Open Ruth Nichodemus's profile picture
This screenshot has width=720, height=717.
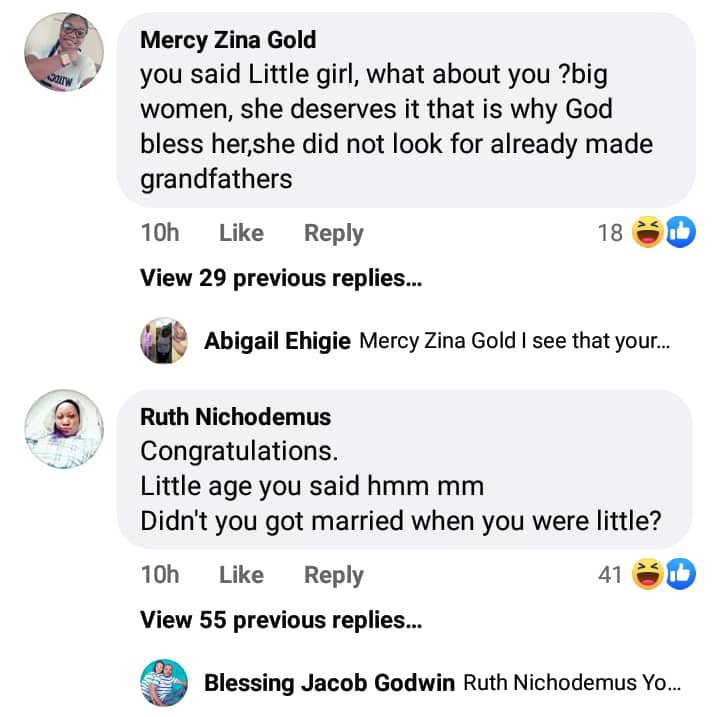point(64,429)
